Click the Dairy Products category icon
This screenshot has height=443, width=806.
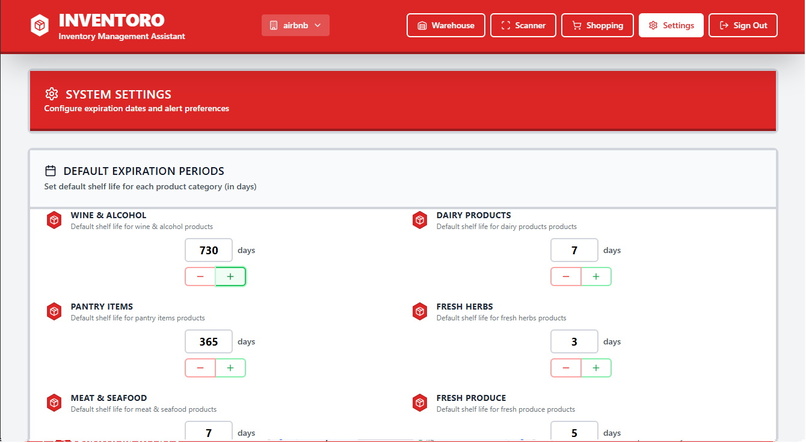[x=420, y=220]
